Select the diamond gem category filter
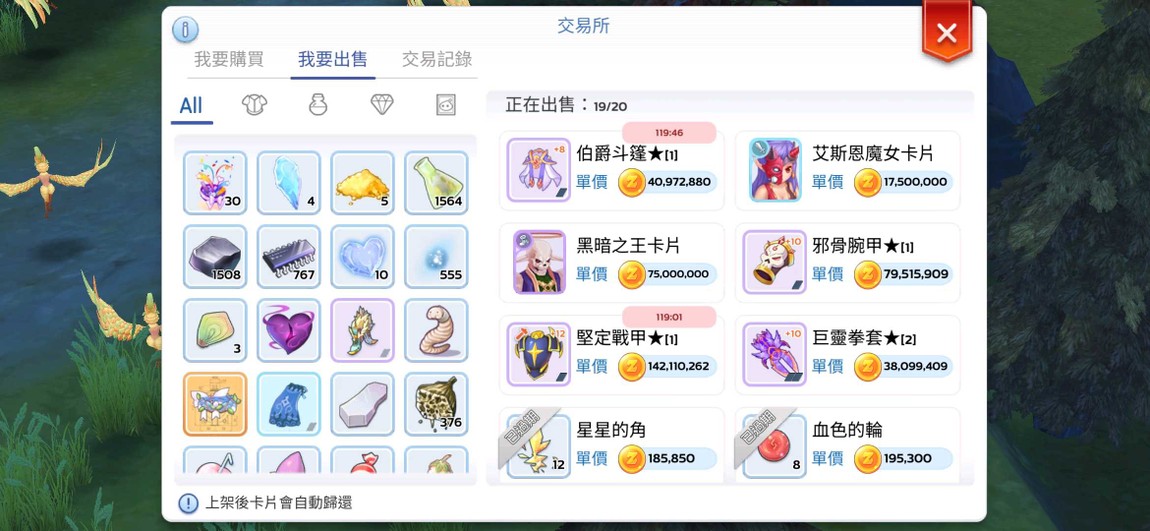 [381, 105]
